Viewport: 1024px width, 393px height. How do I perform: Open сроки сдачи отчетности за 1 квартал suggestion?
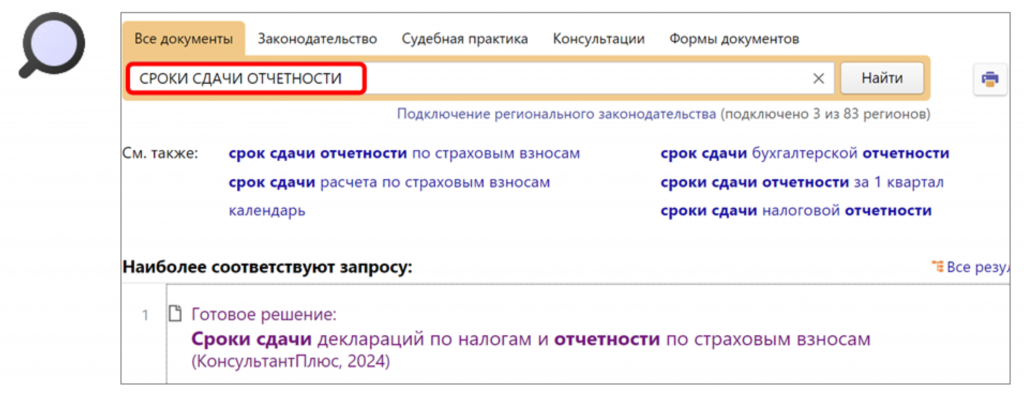[x=802, y=182]
